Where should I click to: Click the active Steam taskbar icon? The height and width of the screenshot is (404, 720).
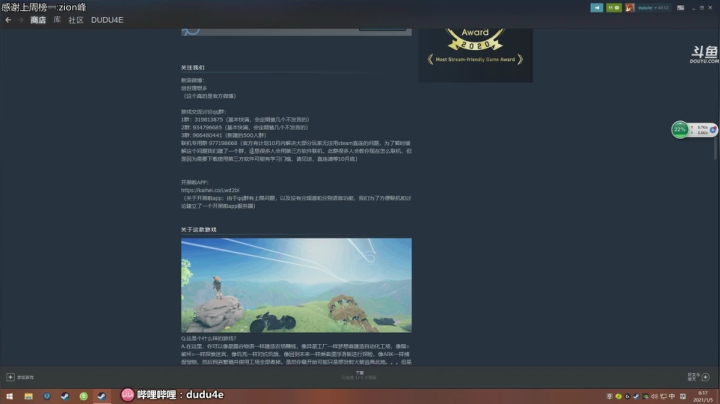(x=102, y=396)
